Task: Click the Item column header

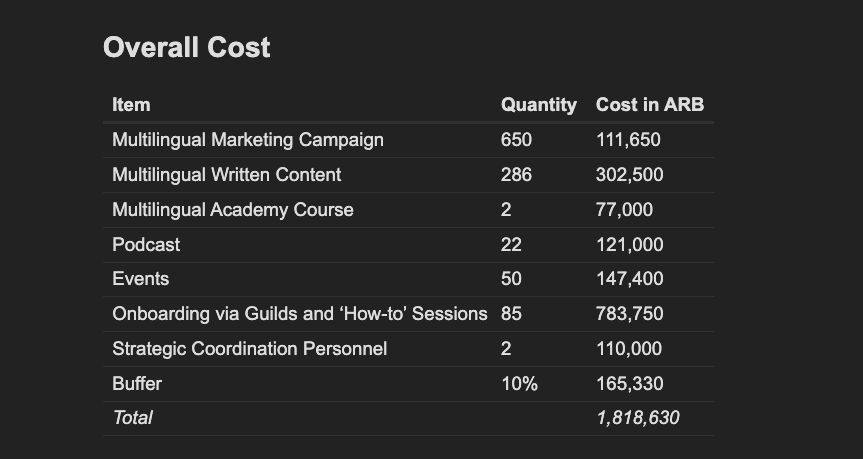Action: pos(131,104)
